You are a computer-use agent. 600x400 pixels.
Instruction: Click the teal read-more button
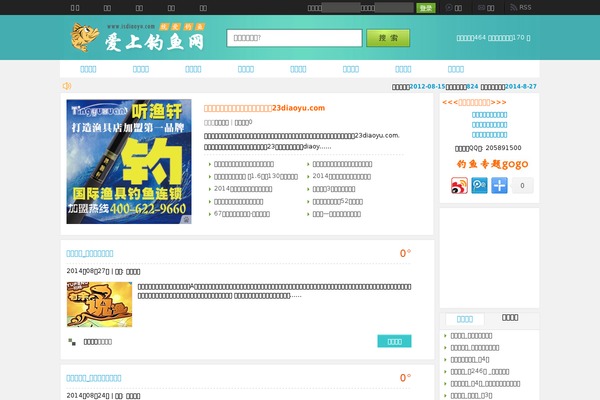click(x=394, y=341)
